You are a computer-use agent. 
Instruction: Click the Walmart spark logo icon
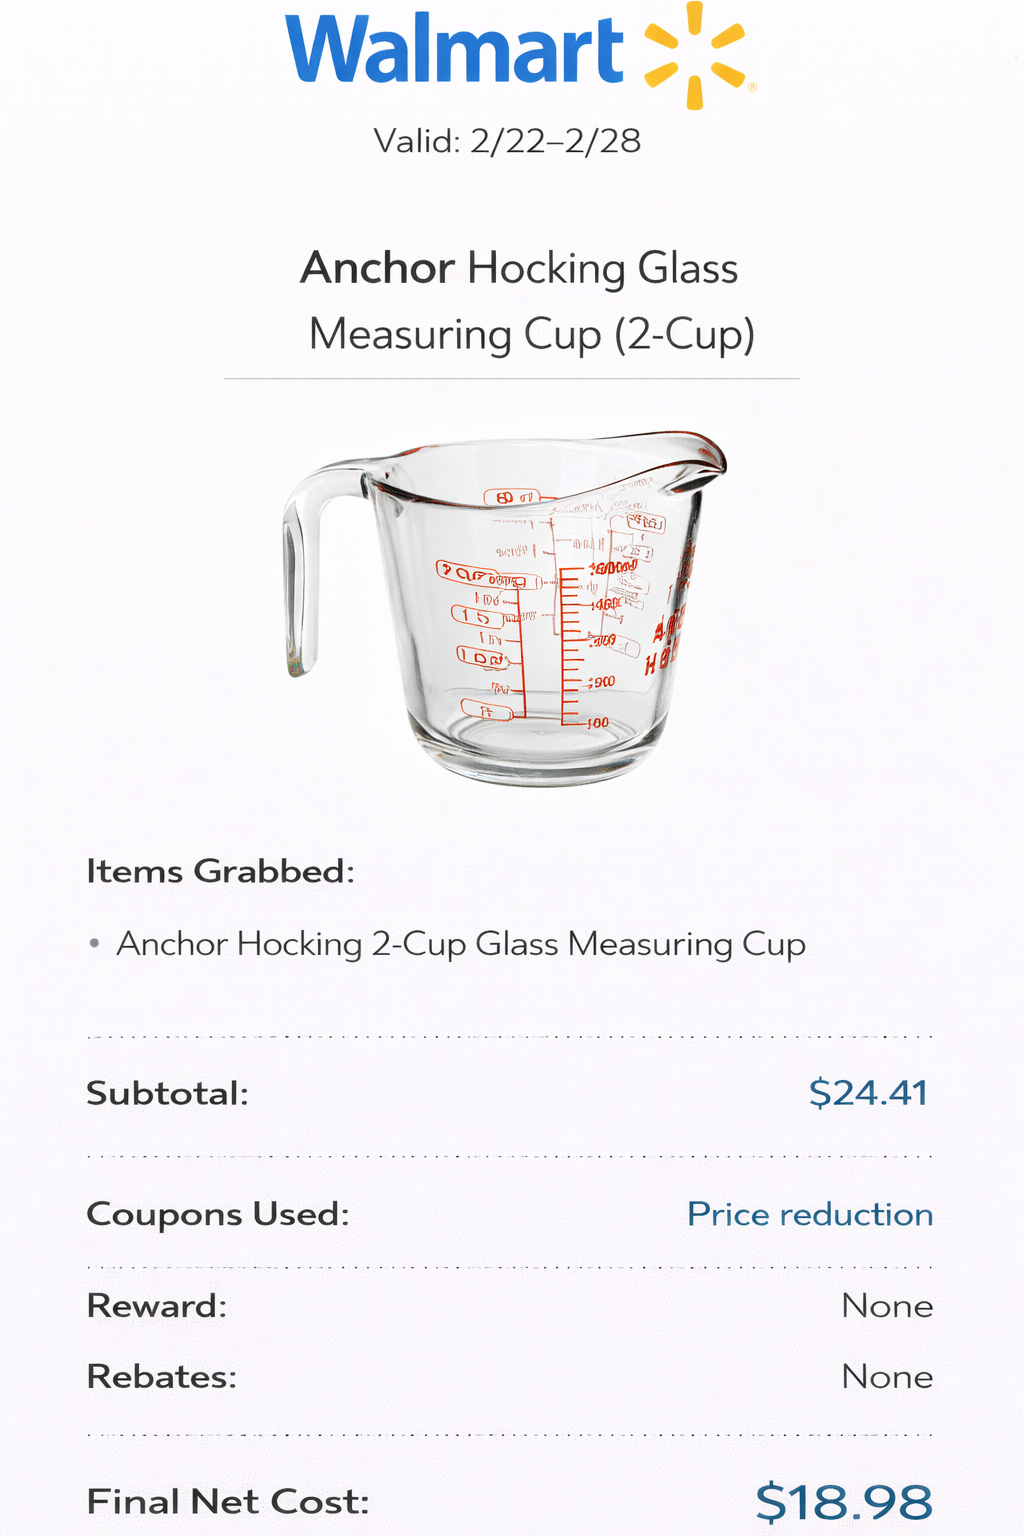click(x=696, y=56)
